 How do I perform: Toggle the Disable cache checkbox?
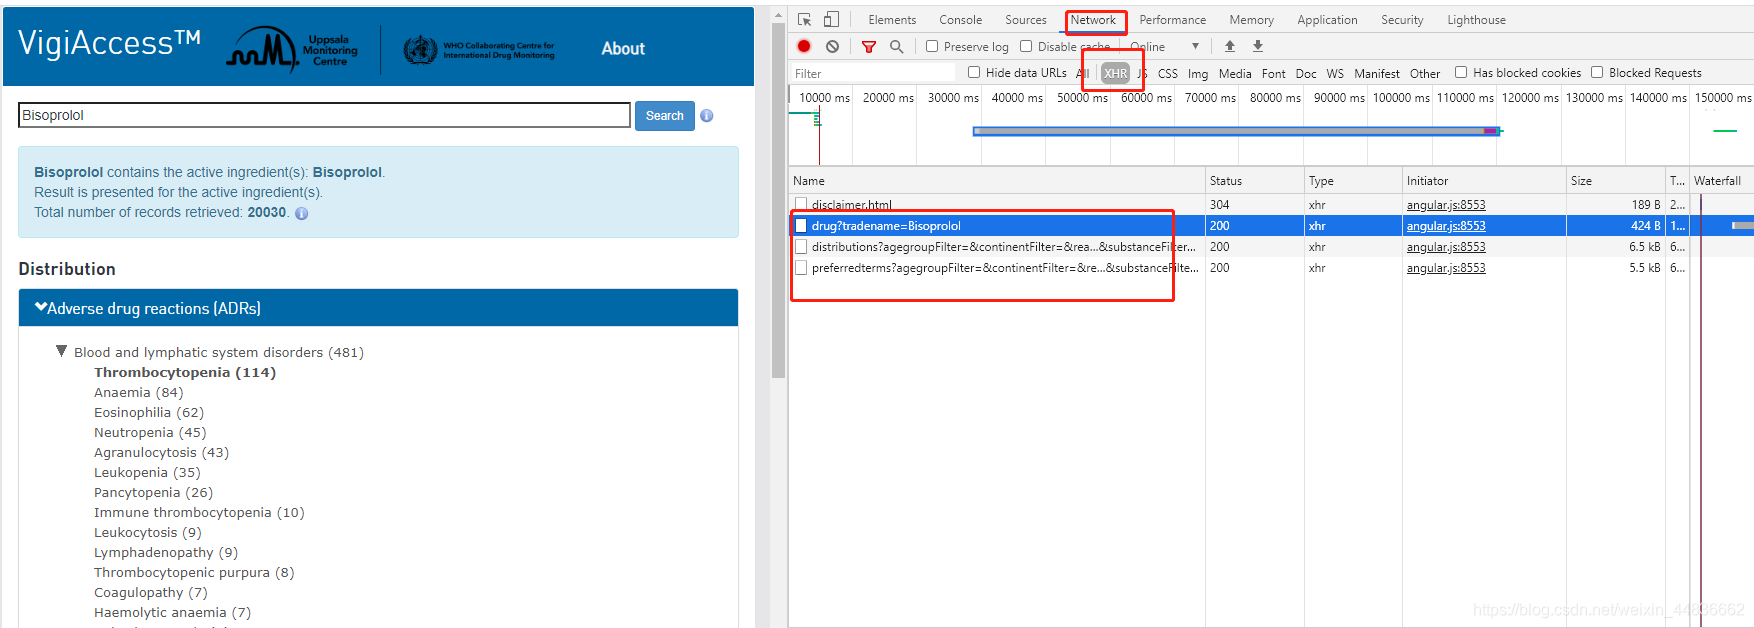click(1026, 46)
